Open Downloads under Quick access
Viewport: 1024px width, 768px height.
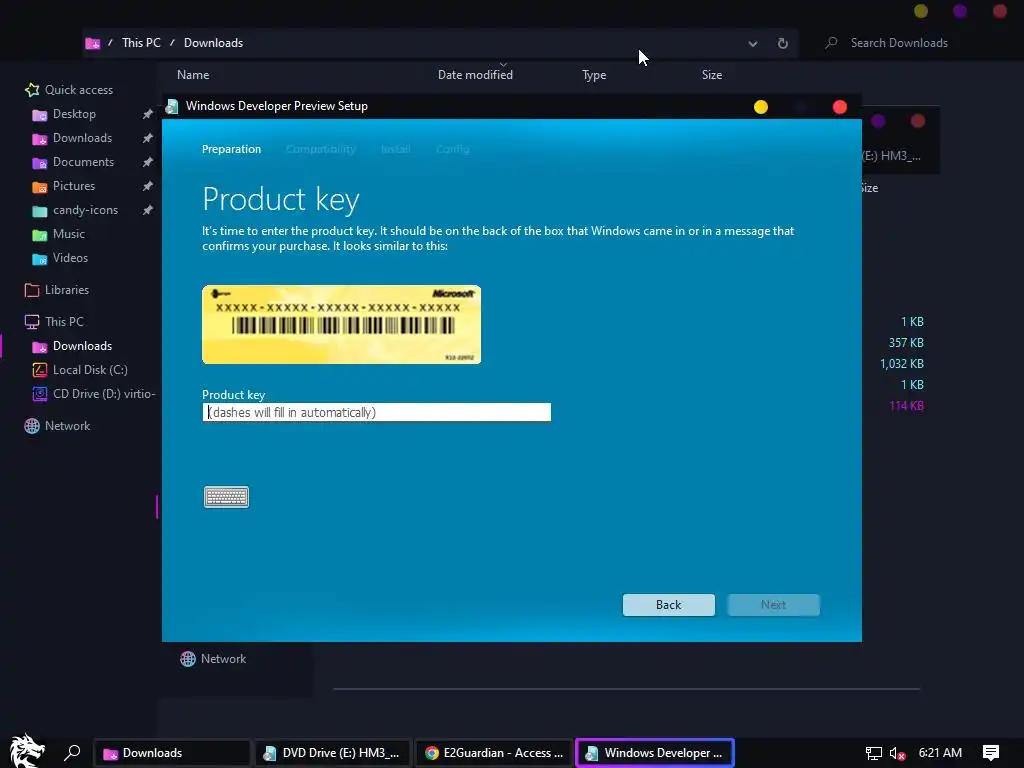(82, 138)
